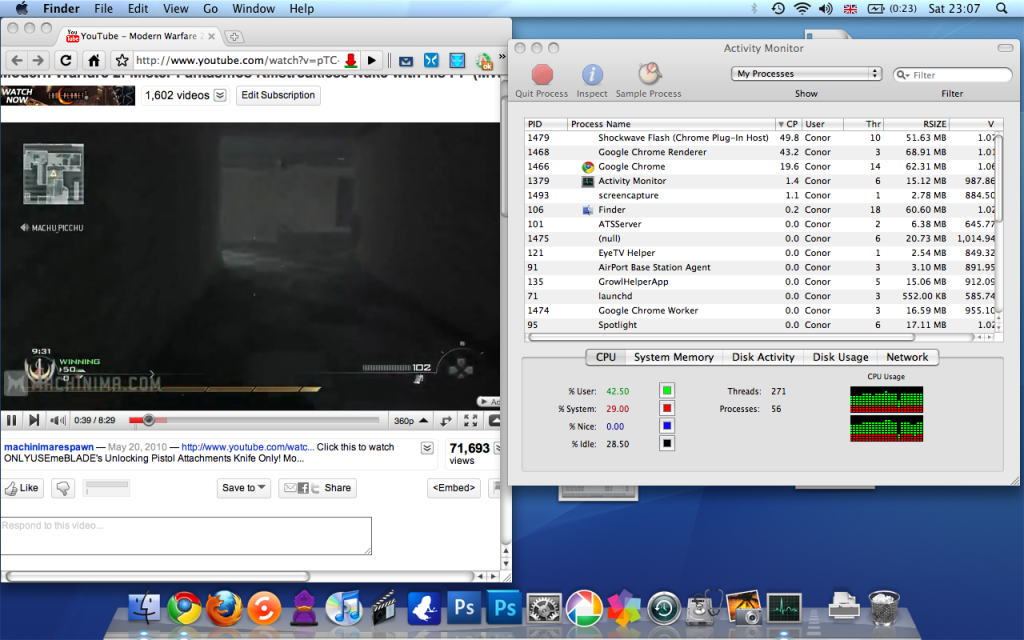Click the Activity Monitor Filter search field

(x=953, y=75)
